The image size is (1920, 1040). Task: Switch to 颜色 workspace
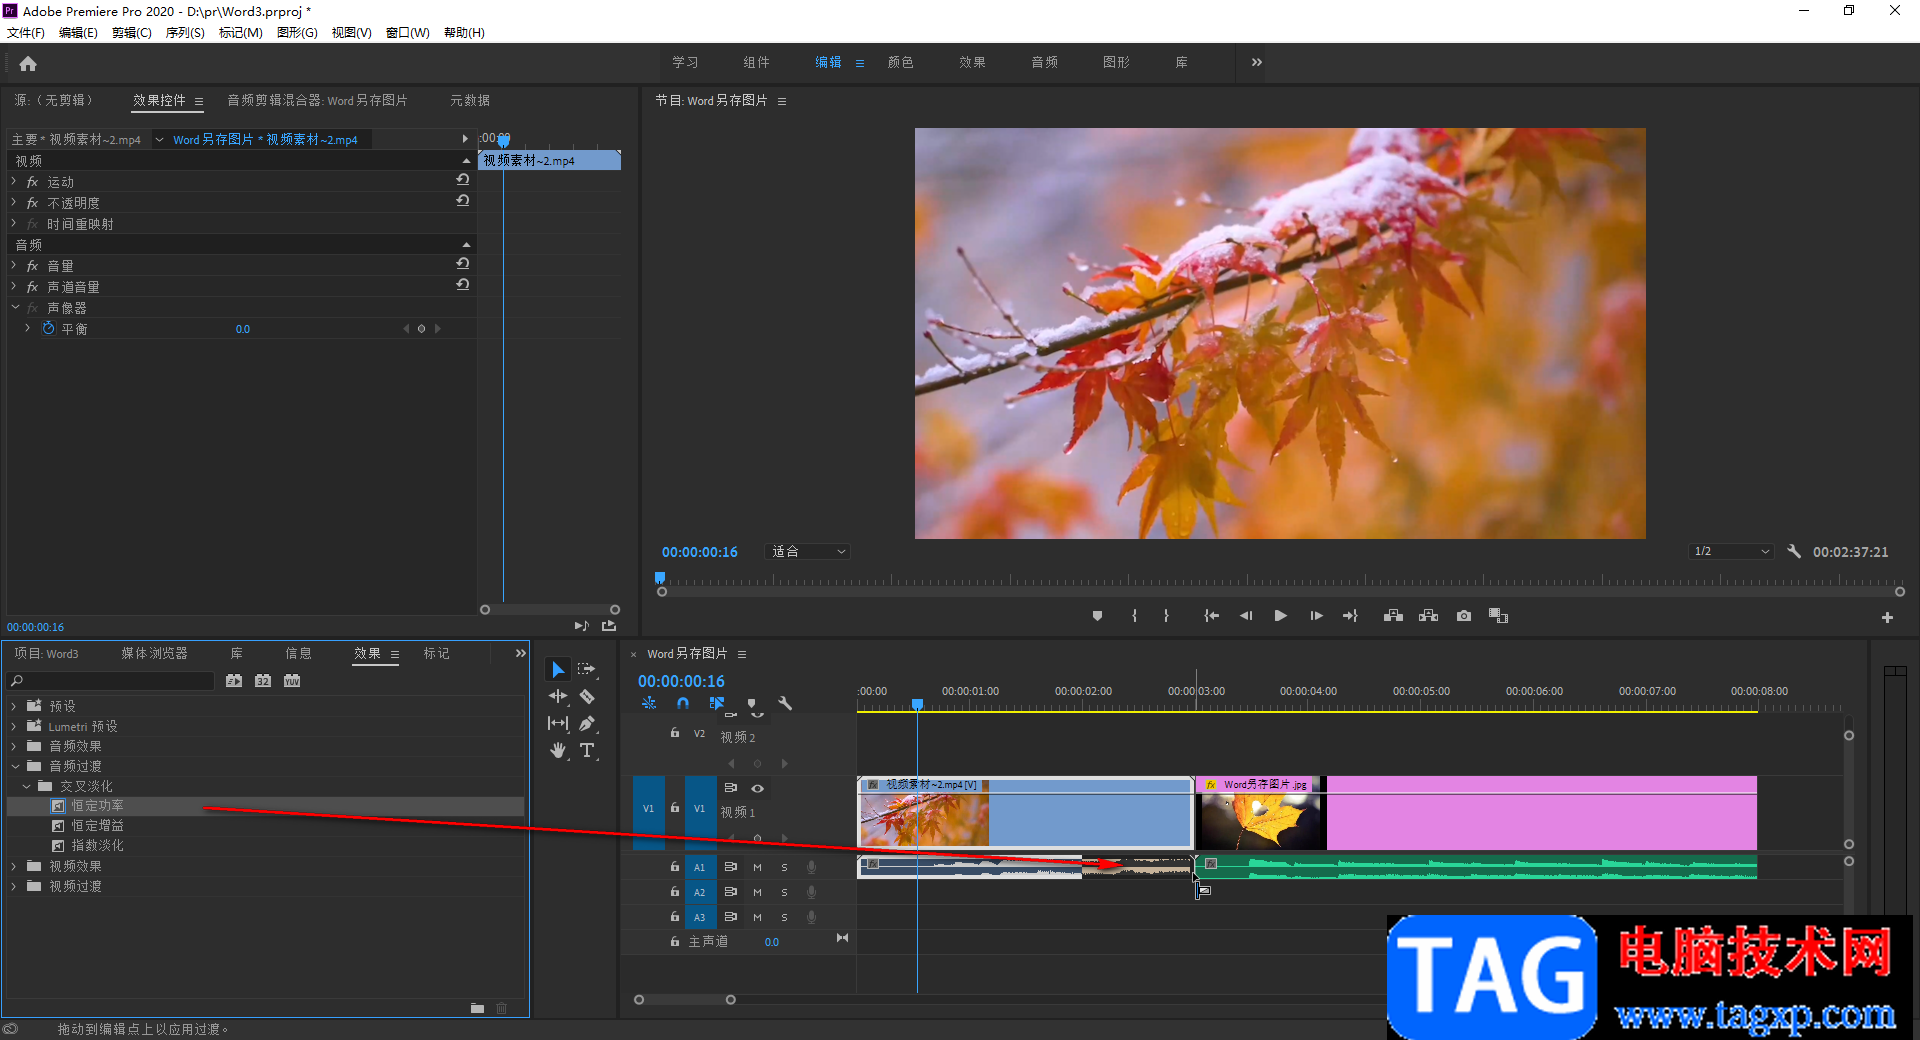900,62
